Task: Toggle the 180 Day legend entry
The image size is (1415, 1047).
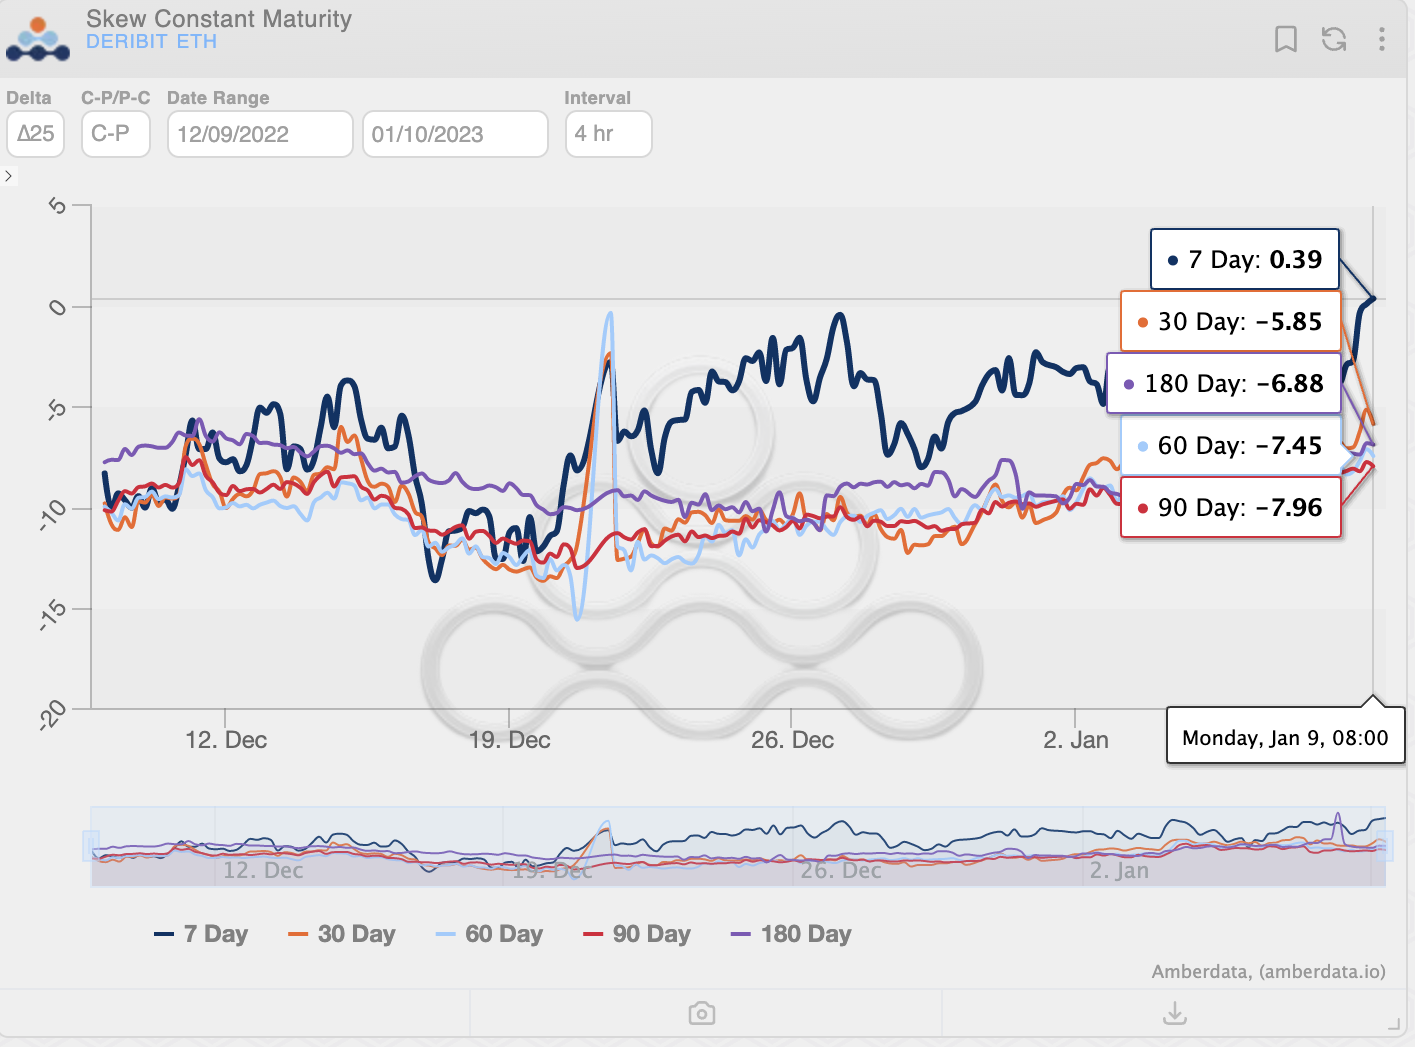Action: pyautogui.click(x=791, y=934)
